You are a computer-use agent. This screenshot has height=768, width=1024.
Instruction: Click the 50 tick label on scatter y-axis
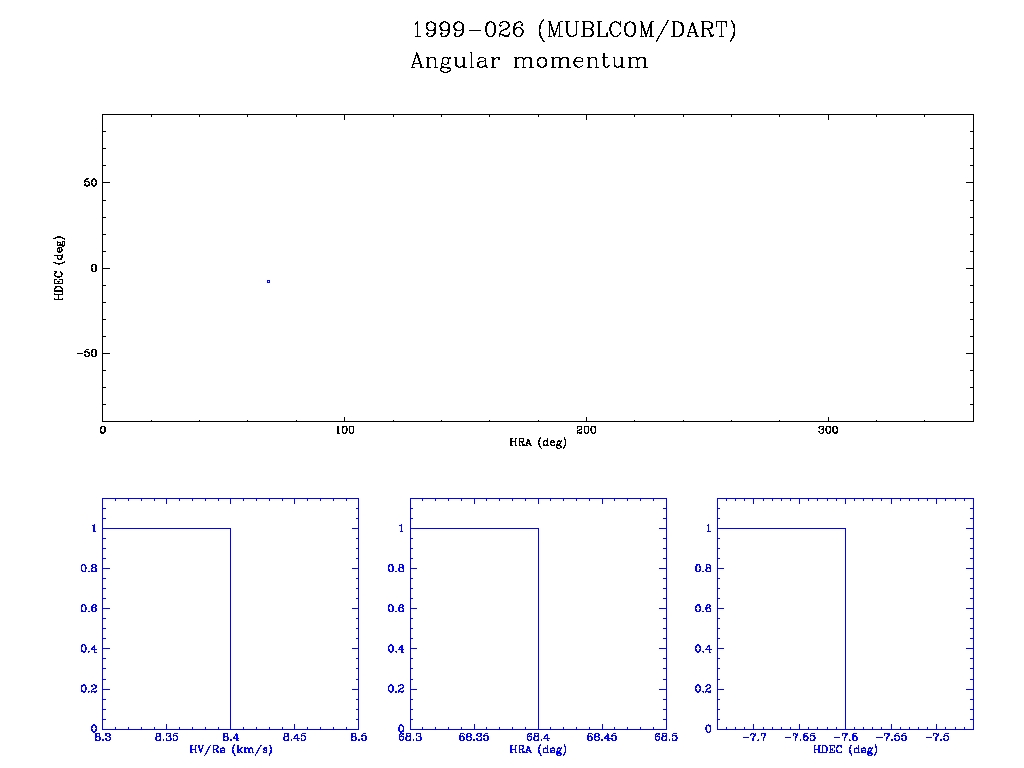tap(88, 183)
